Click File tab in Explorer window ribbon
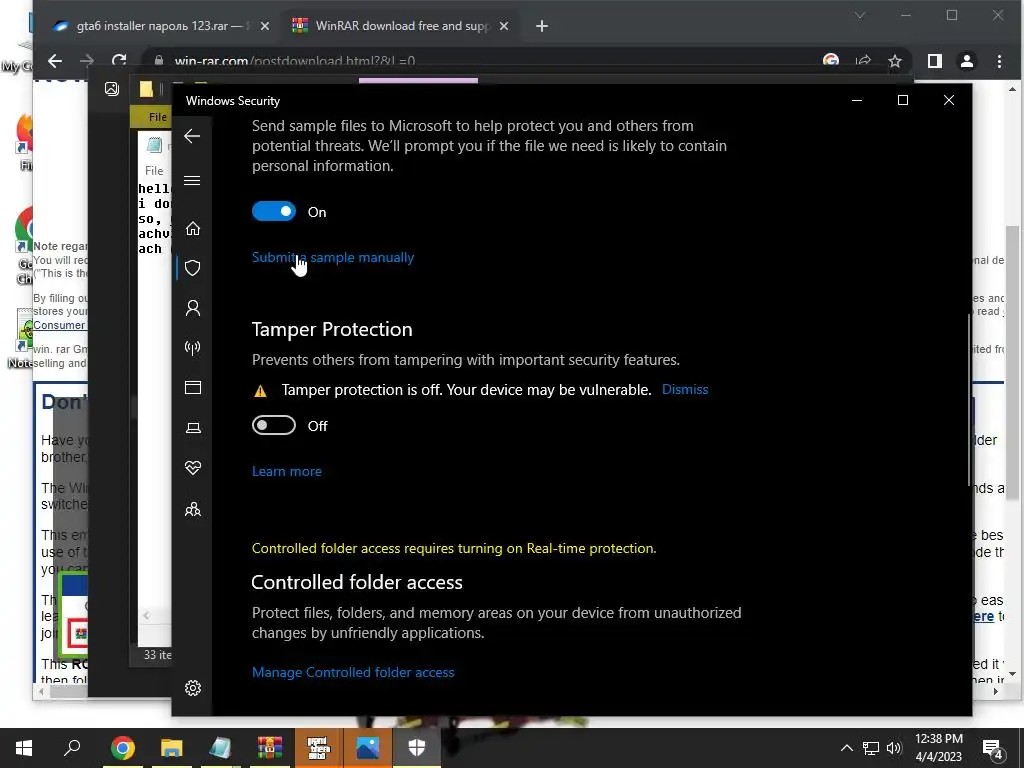1024x768 pixels. click(x=157, y=117)
